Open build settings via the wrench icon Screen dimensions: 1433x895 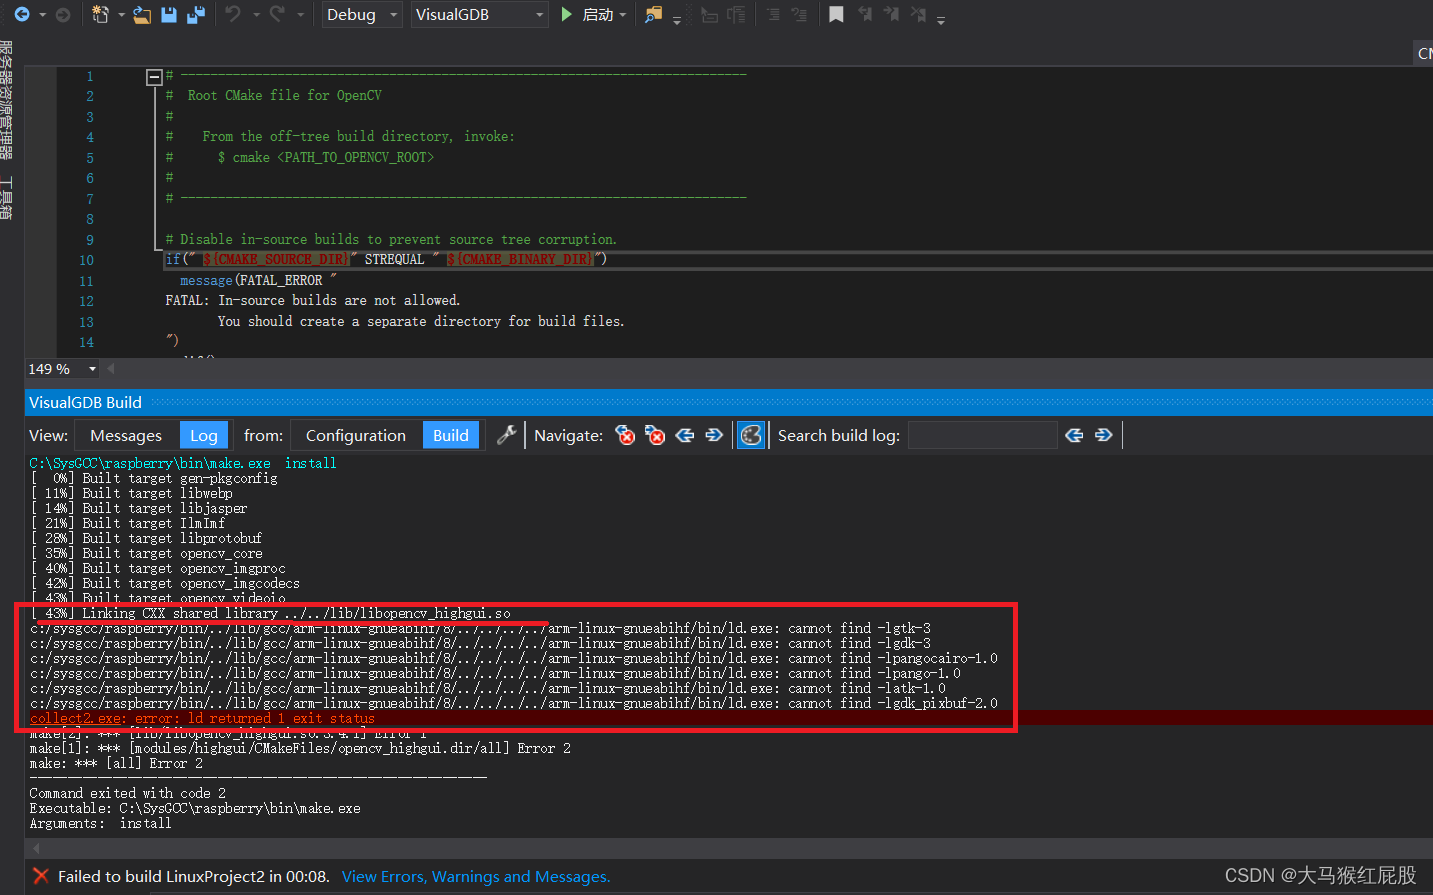506,434
